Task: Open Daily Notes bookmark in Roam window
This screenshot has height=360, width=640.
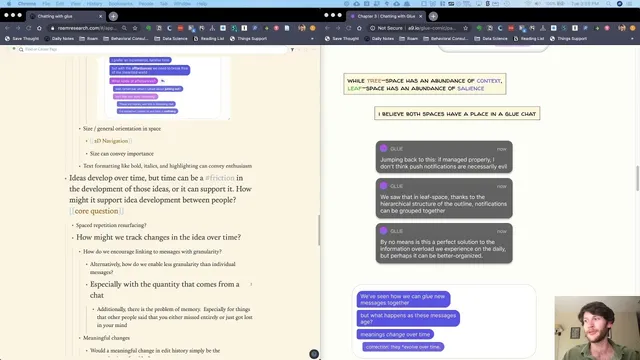Action: pyautogui.click(x=59, y=39)
